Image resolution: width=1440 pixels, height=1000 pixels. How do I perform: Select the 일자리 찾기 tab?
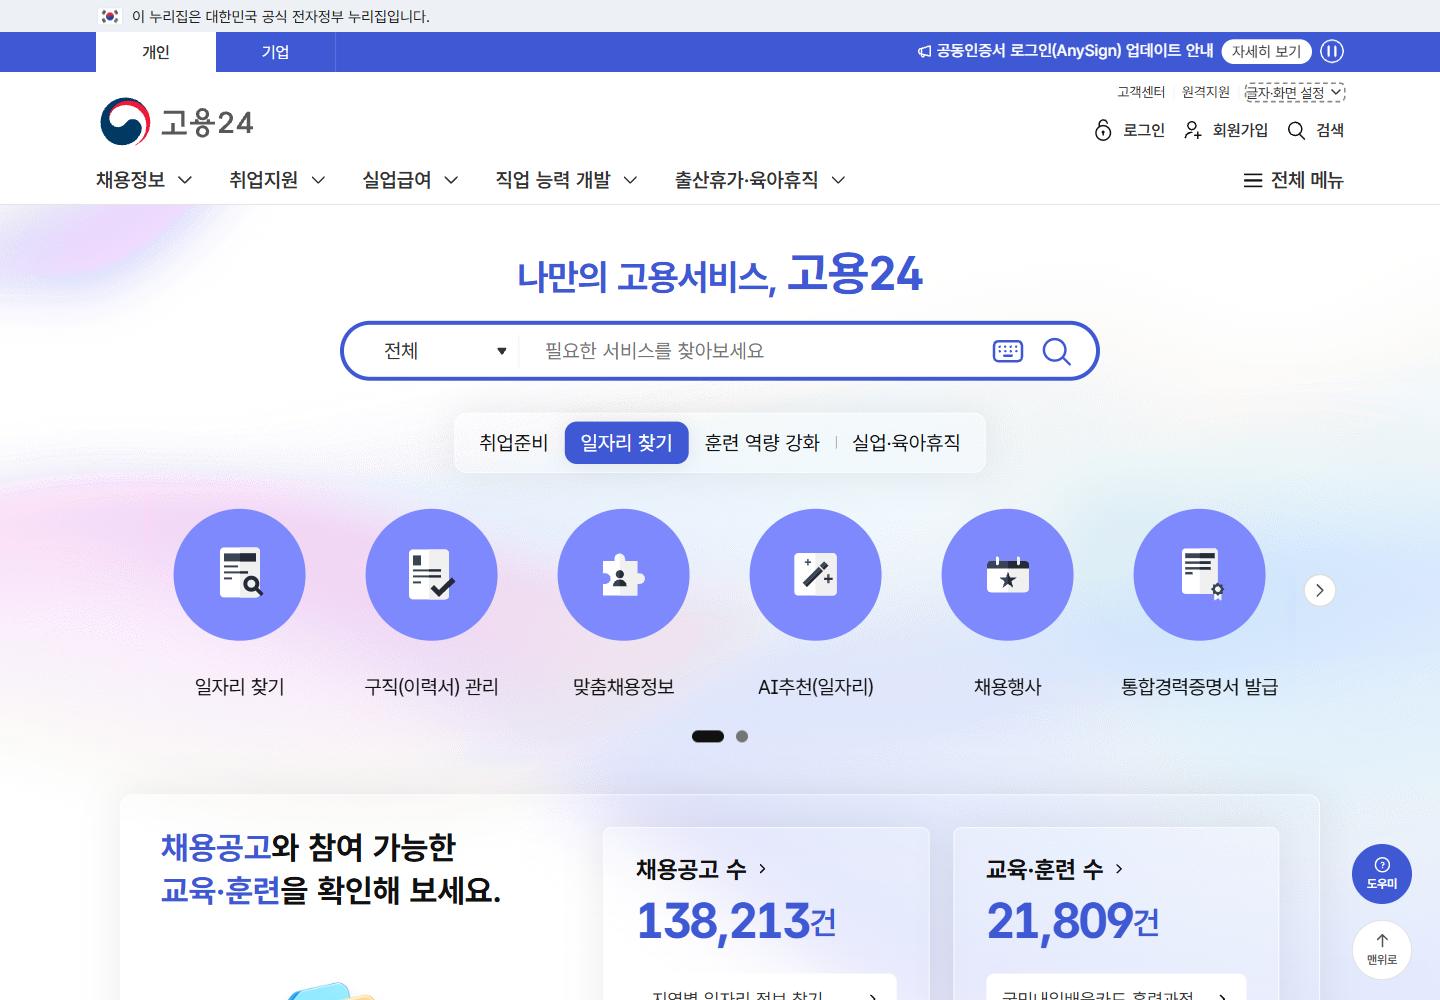click(x=627, y=443)
